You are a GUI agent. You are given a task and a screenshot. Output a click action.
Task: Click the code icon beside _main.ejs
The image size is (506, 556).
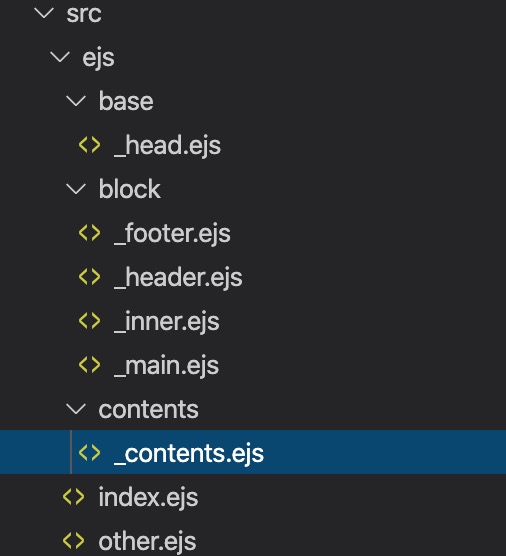[89, 365]
